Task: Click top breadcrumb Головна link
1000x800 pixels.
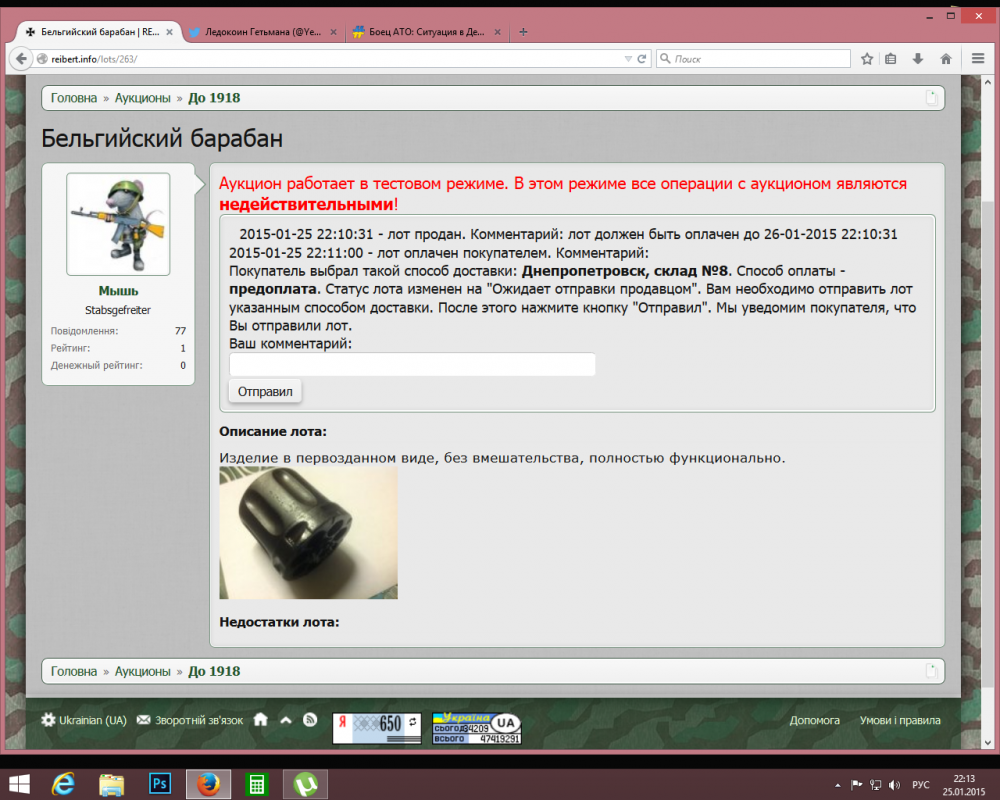Action: (74, 98)
